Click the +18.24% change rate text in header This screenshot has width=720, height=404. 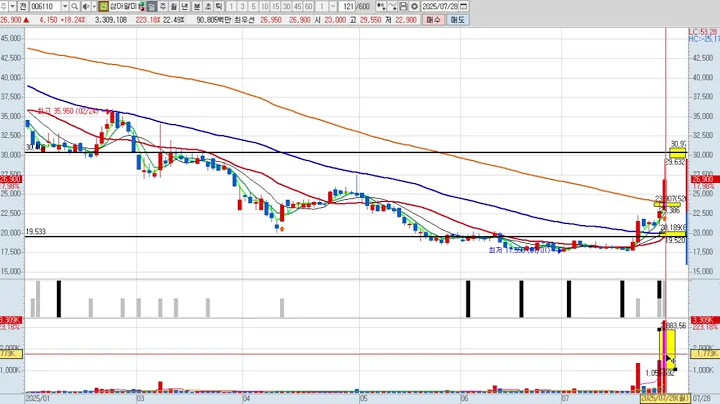pos(73,20)
